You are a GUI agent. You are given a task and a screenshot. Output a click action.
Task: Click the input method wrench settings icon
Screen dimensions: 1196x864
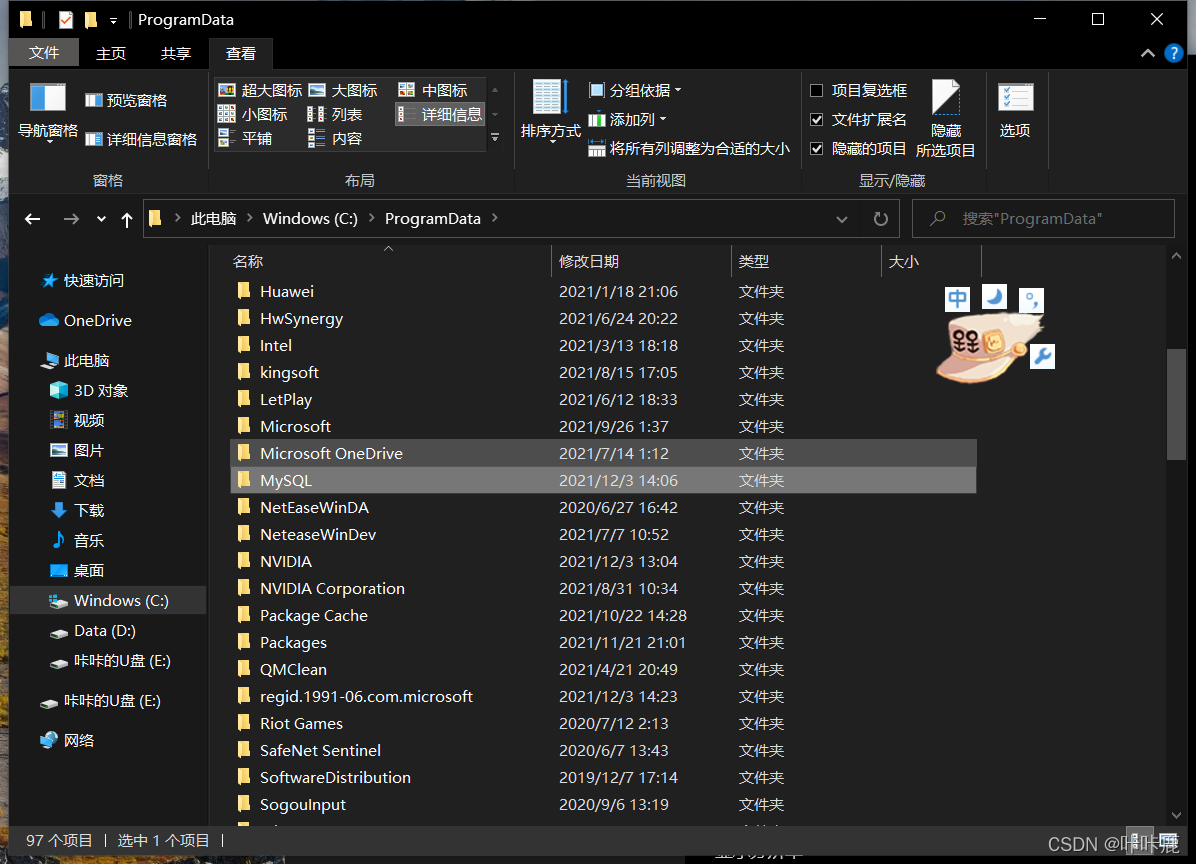point(1042,356)
